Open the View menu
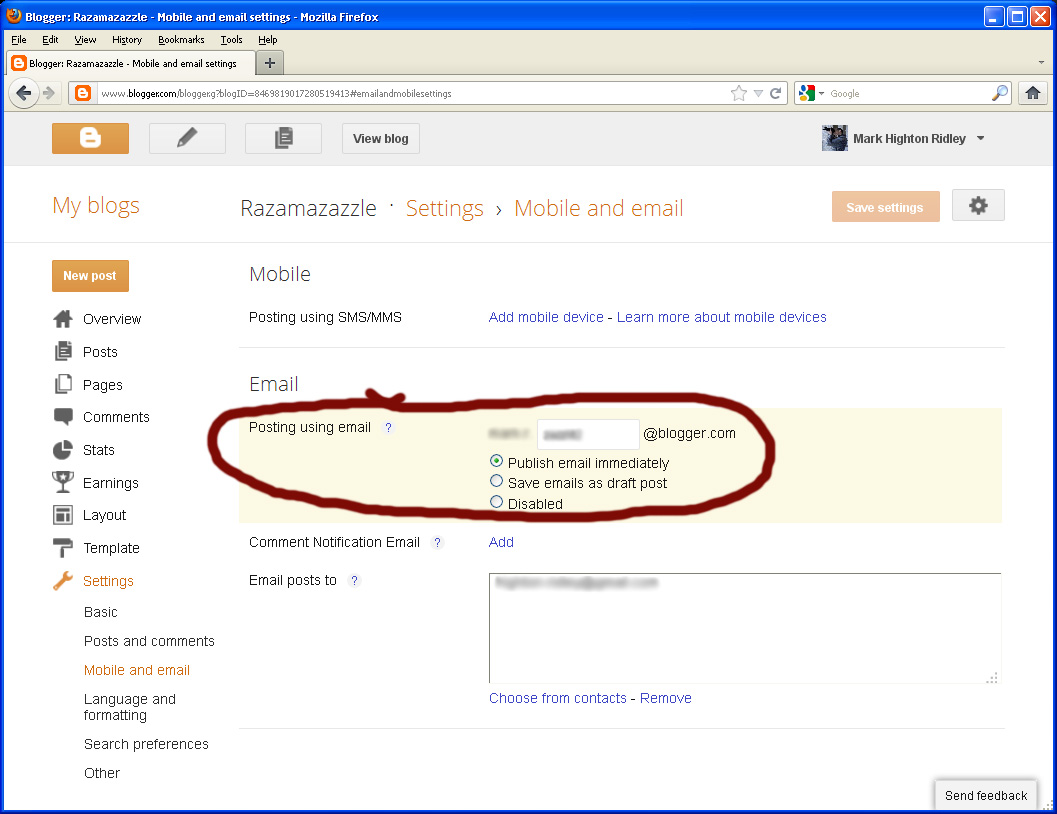Screen dimensions: 1057x814 click(x=85, y=40)
